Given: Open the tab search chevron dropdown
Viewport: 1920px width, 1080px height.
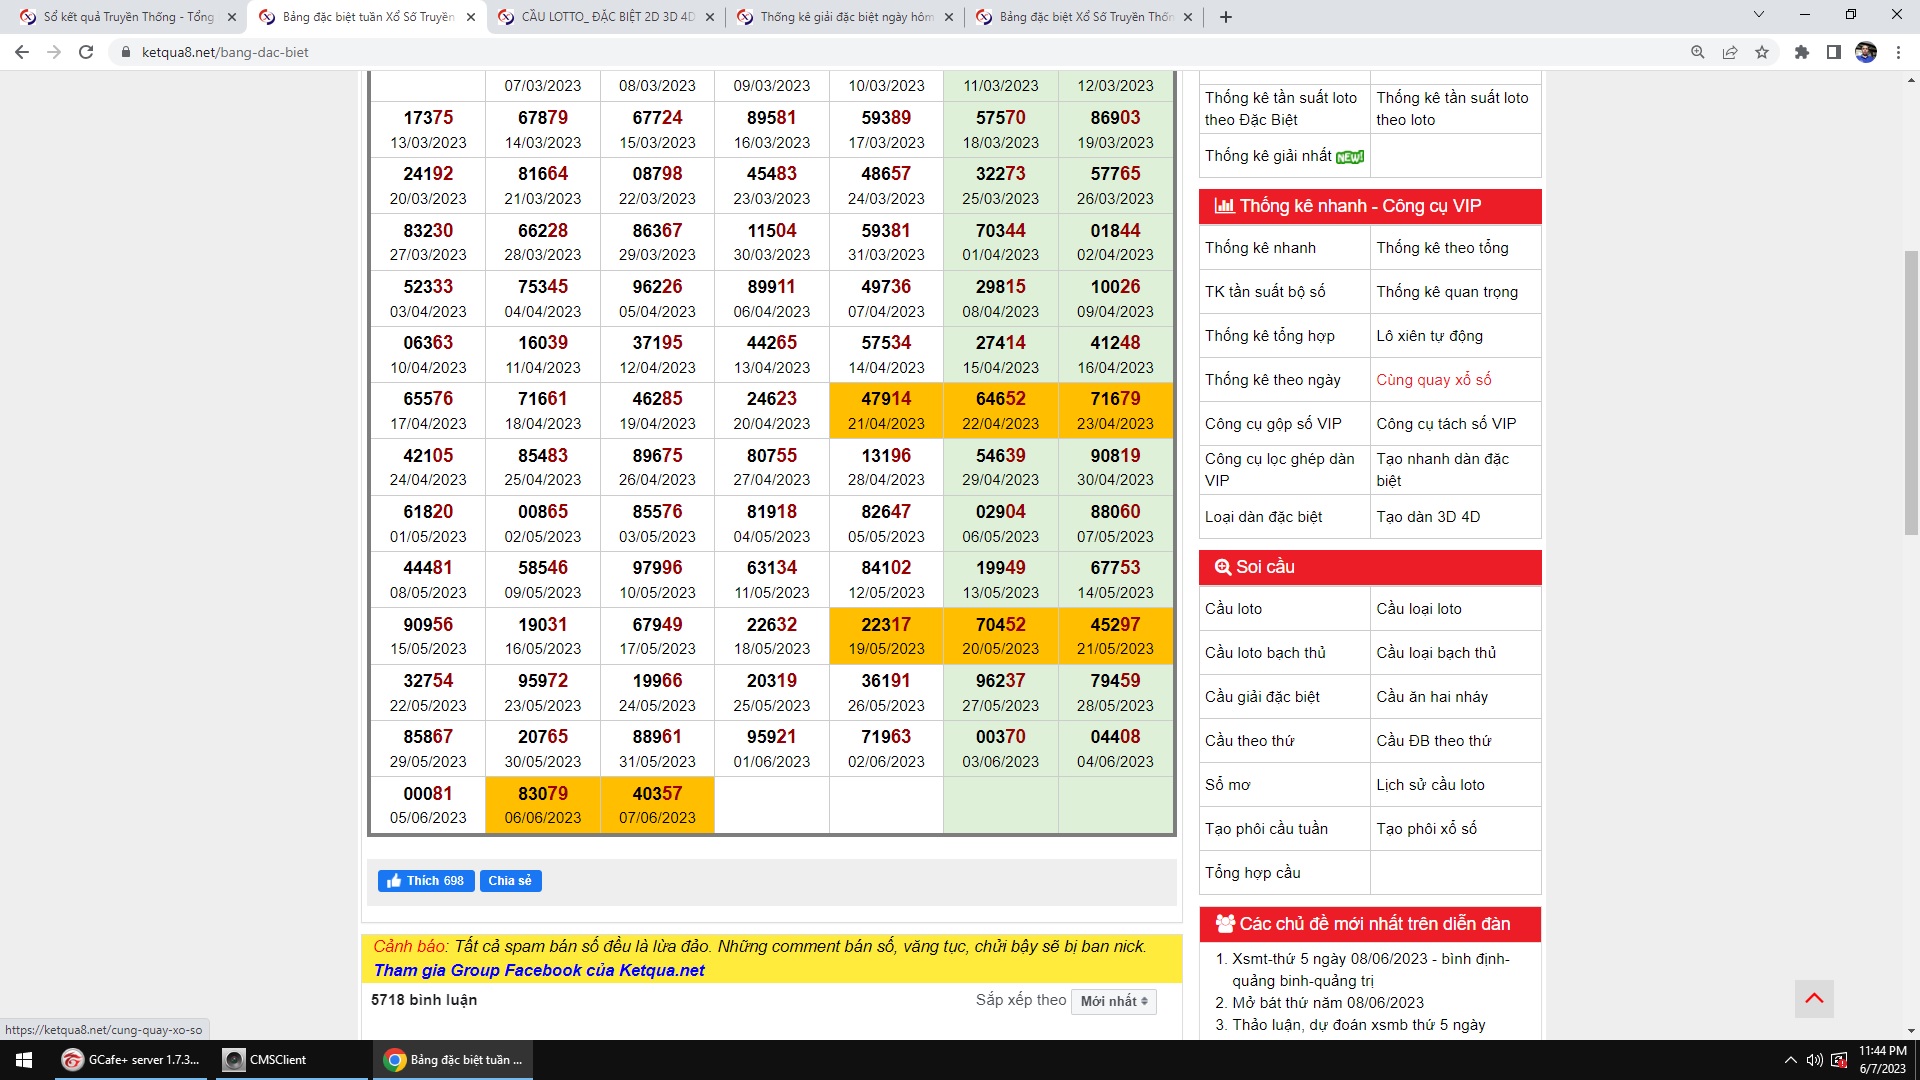Looking at the screenshot, I should tap(1758, 15).
